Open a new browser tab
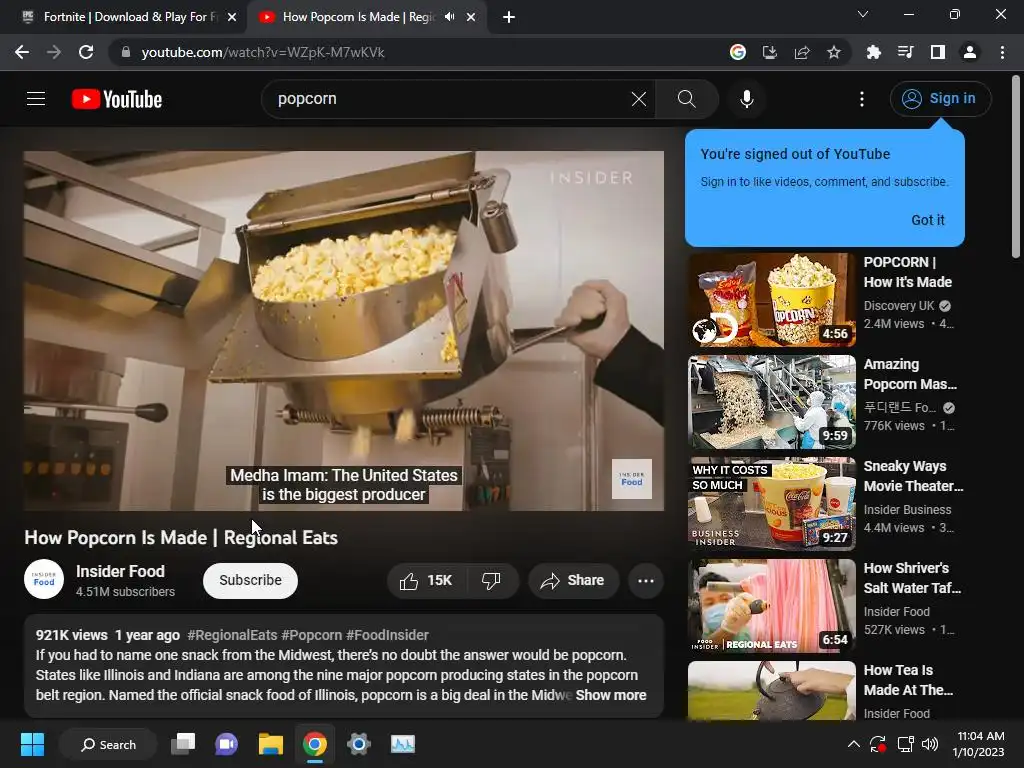Viewport: 1024px width, 768px height. tap(509, 17)
